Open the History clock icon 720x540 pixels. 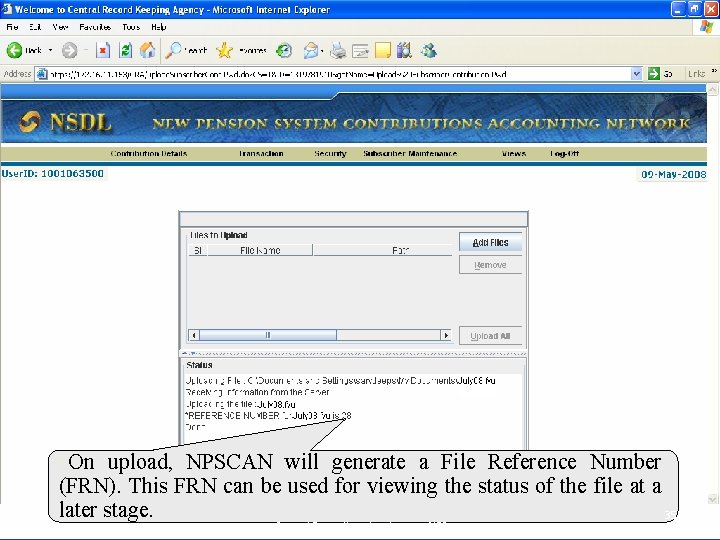click(284, 50)
